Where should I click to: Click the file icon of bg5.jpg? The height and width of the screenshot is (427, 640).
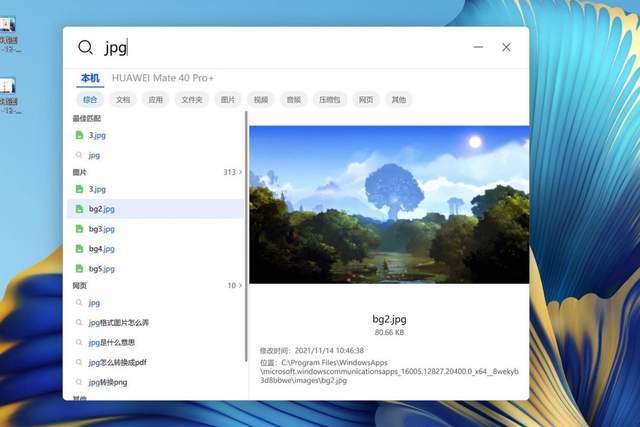click(79, 269)
